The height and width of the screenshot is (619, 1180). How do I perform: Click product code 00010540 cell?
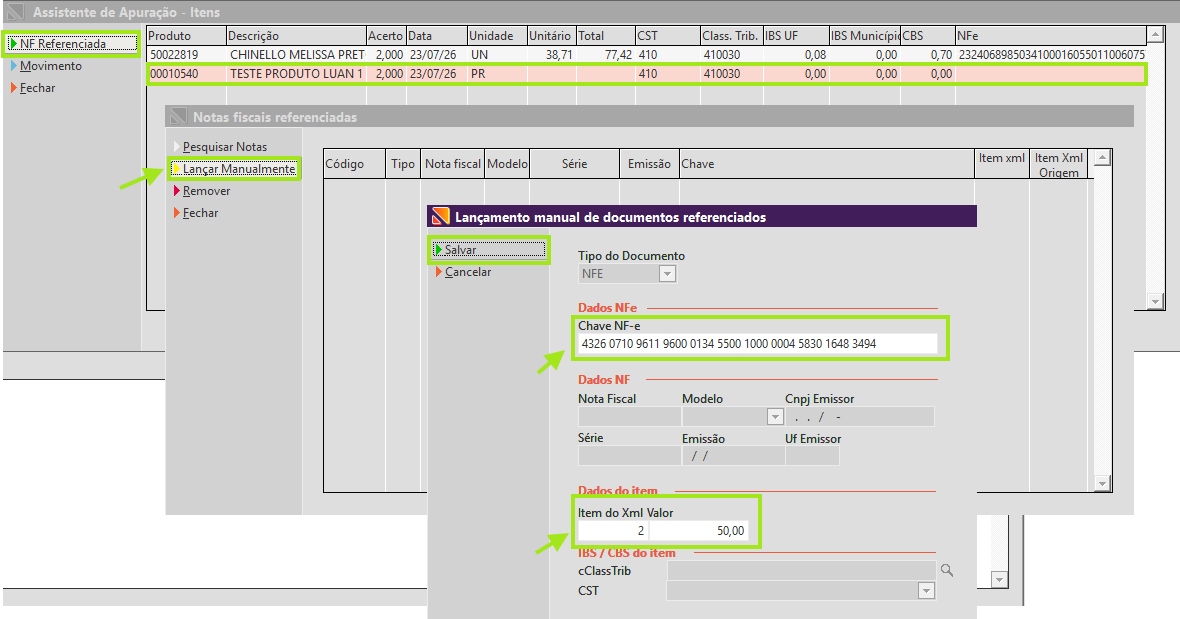[x=186, y=74]
